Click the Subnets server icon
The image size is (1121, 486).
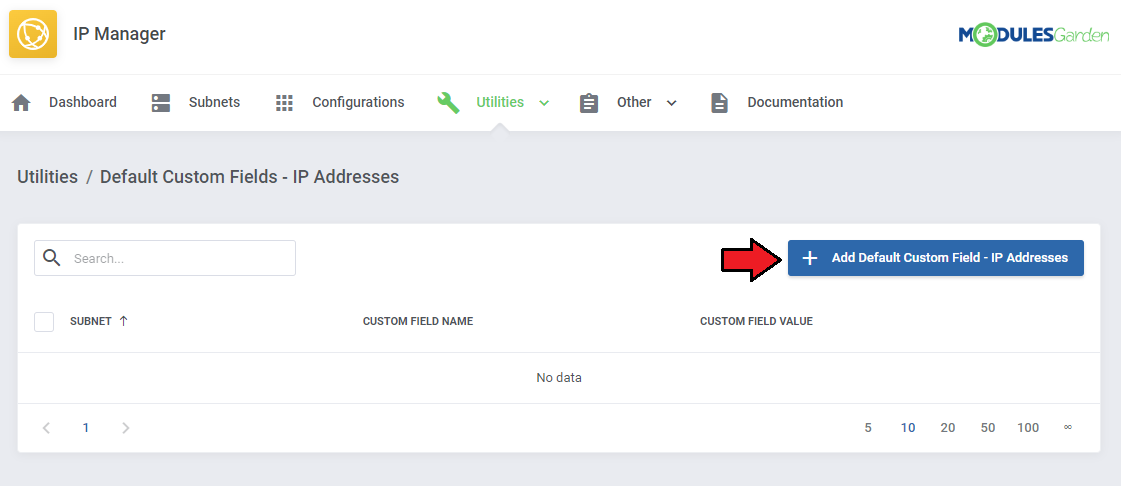click(161, 103)
